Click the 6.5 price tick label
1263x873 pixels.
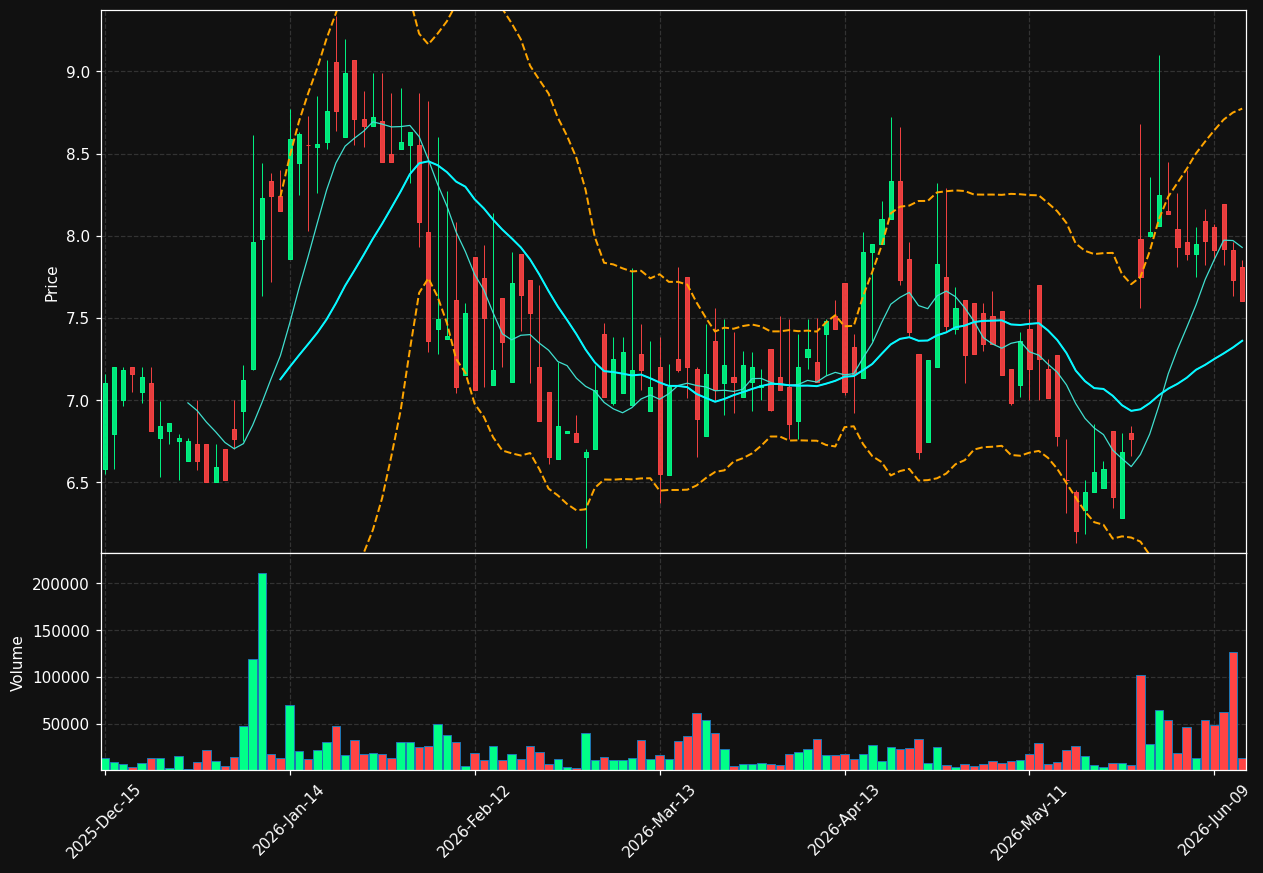tap(78, 483)
